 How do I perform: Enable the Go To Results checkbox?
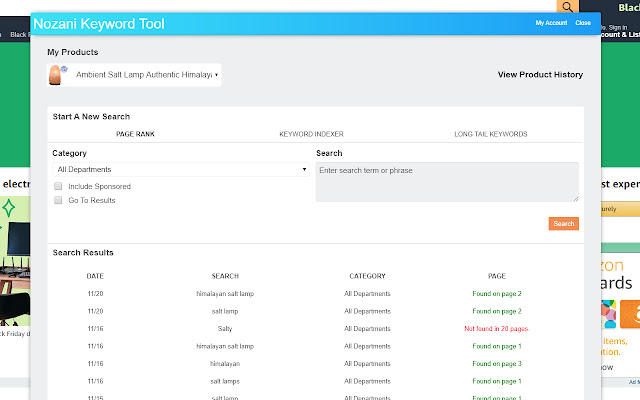(58, 200)
